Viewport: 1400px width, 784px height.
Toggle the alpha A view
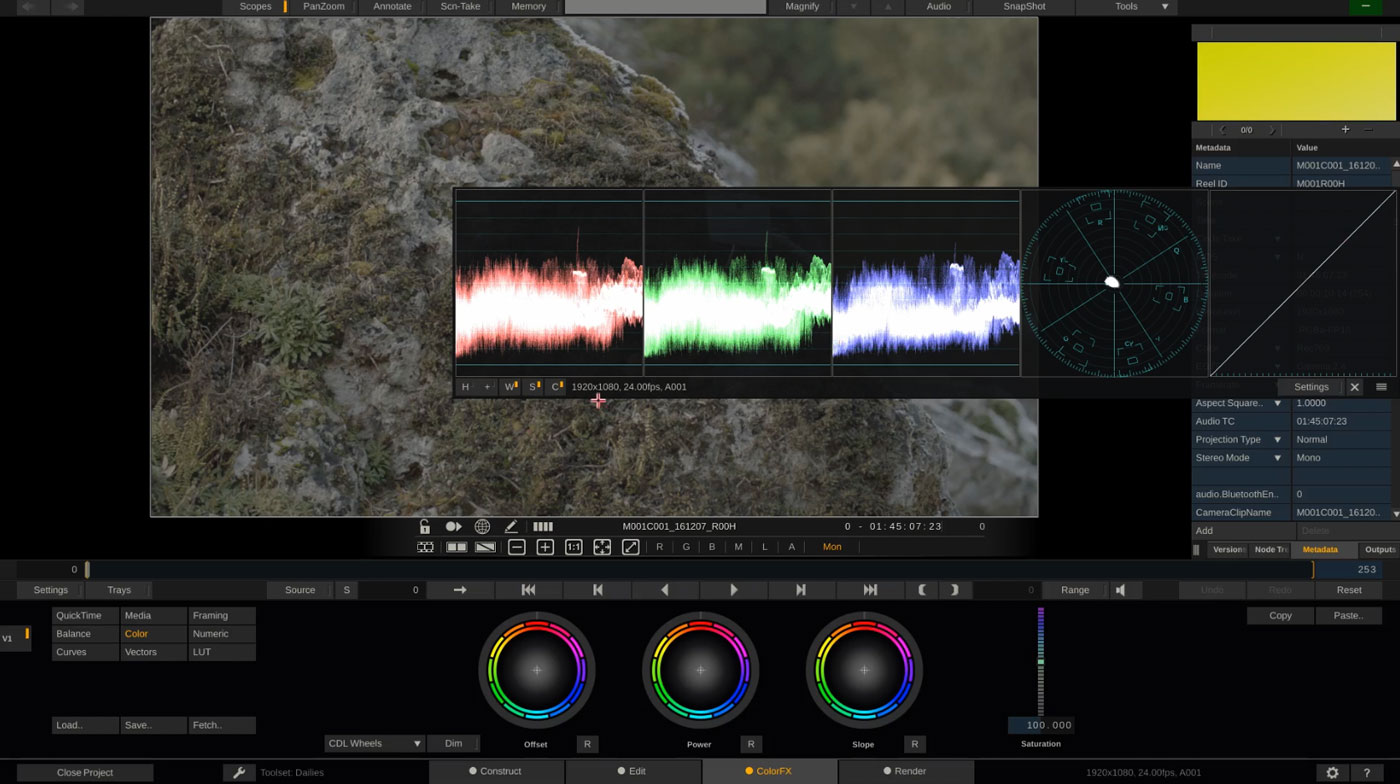click(x=791, y=547)
